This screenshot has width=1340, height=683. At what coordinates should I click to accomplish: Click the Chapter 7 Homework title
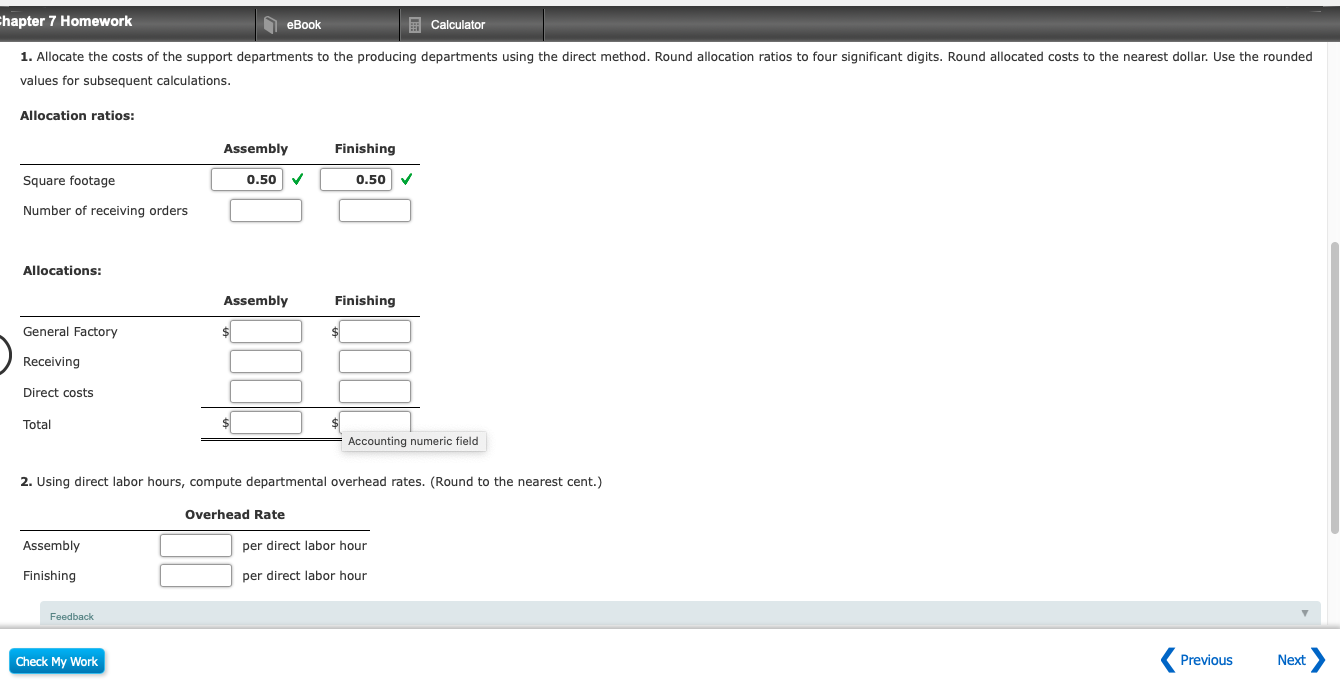pos(66,21)
